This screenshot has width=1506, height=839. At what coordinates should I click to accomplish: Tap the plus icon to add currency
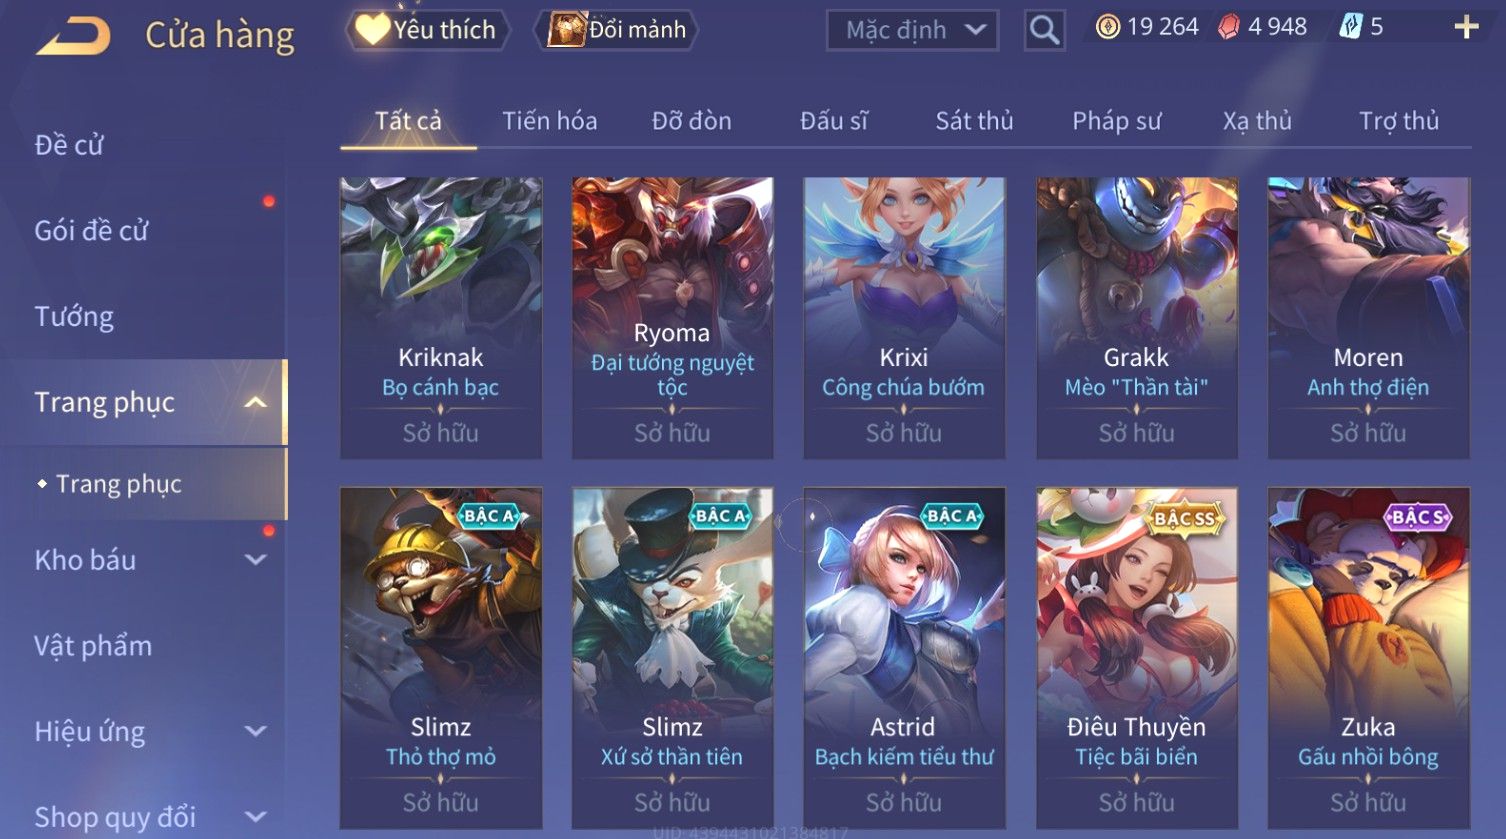pyautogui.click(x=1466, y=27)
